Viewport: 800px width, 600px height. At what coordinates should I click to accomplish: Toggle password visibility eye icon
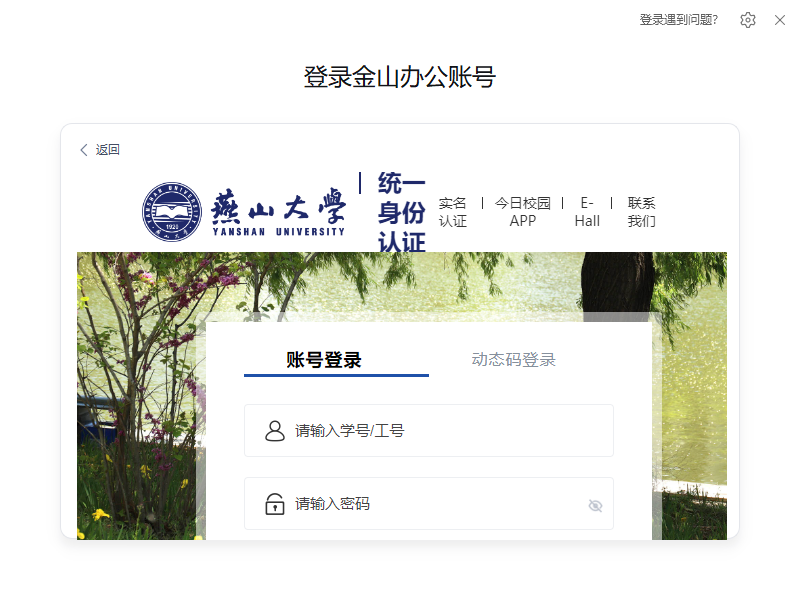[x=595, y=506]
